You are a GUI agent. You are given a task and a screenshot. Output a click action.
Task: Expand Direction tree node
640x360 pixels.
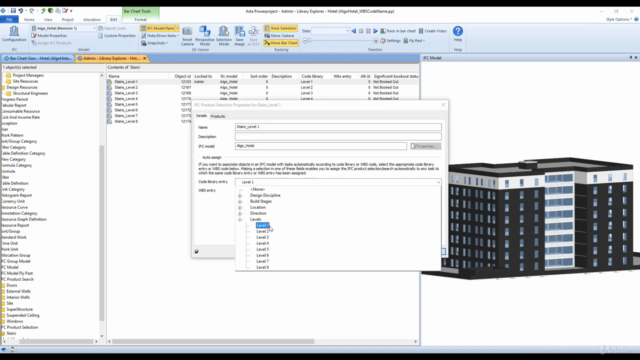tap(240, 213)
